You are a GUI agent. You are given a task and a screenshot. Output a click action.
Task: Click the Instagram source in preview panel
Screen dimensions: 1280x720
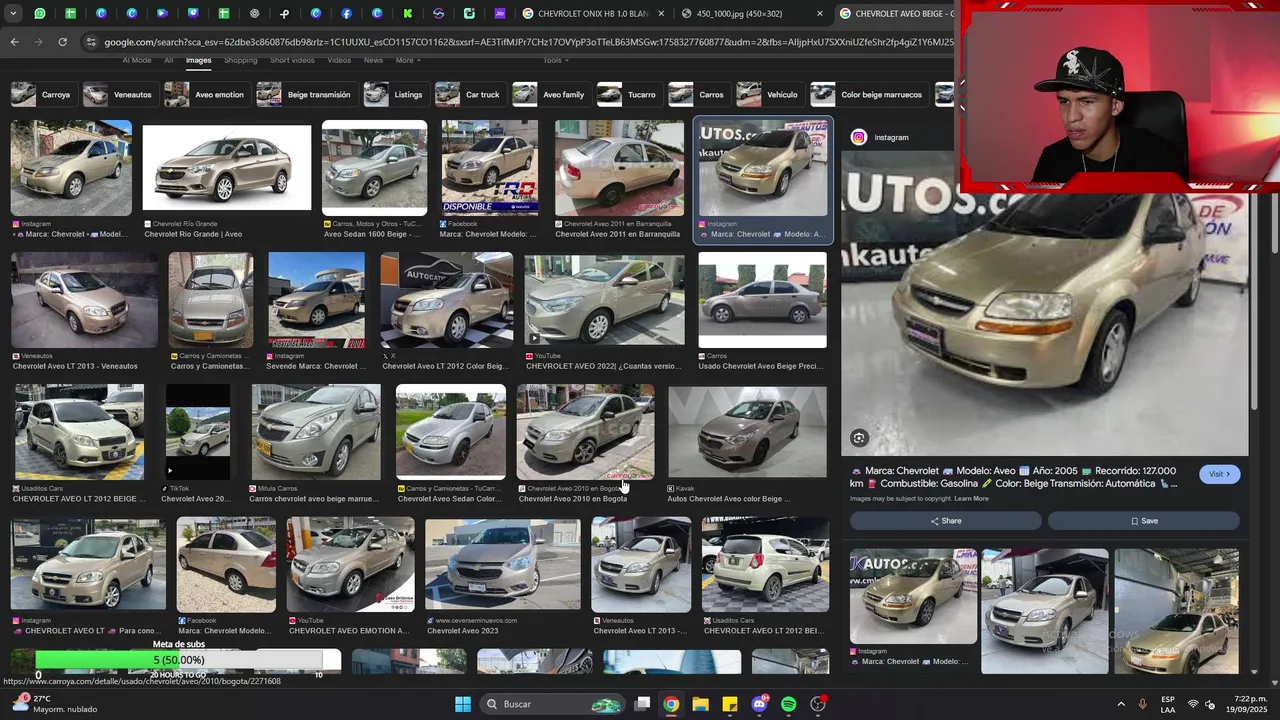point(880,137)
